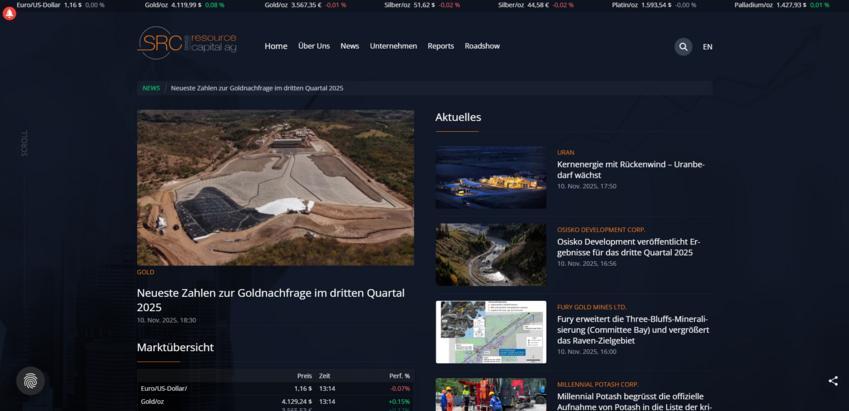Click Platin/oz quote in top ticker
The width and height of the screenshot is (849, 411).
click(654, 5)
